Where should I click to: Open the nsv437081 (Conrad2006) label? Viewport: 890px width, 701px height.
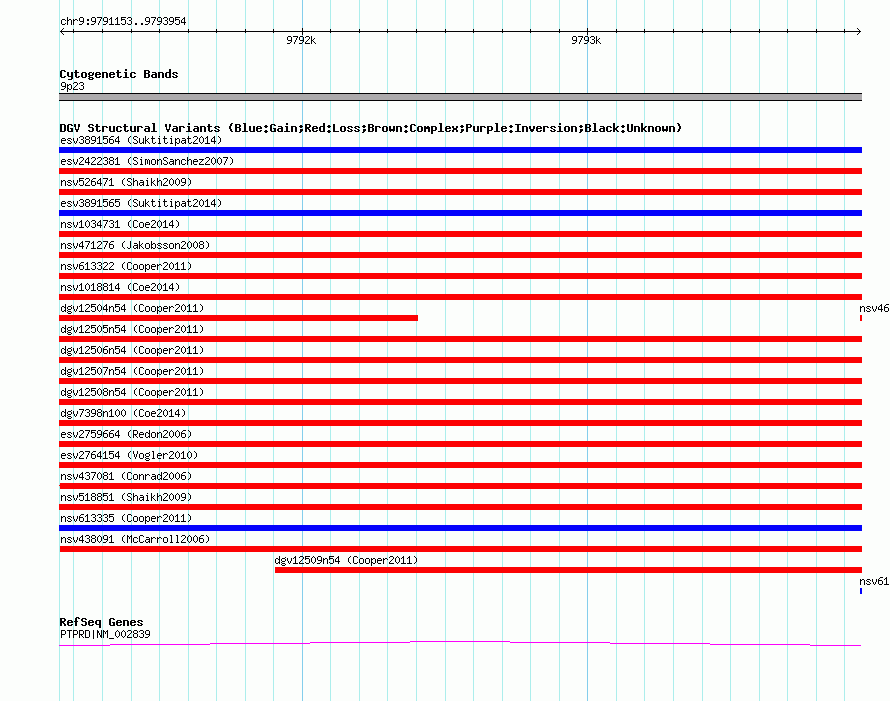[126, 476]
